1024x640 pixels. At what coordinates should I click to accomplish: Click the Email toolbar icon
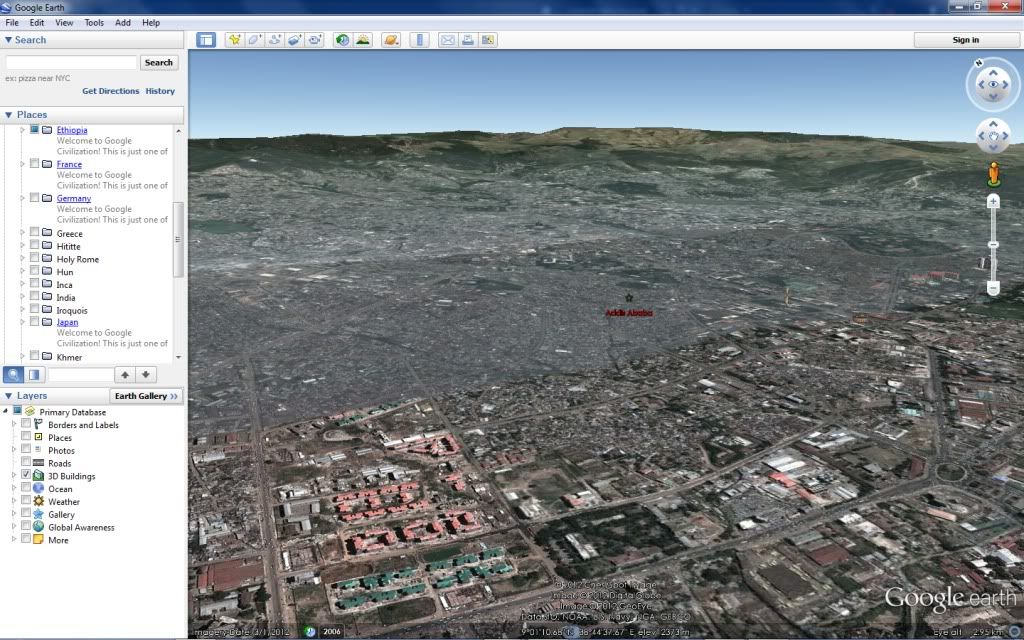click(x=447, y=40)
